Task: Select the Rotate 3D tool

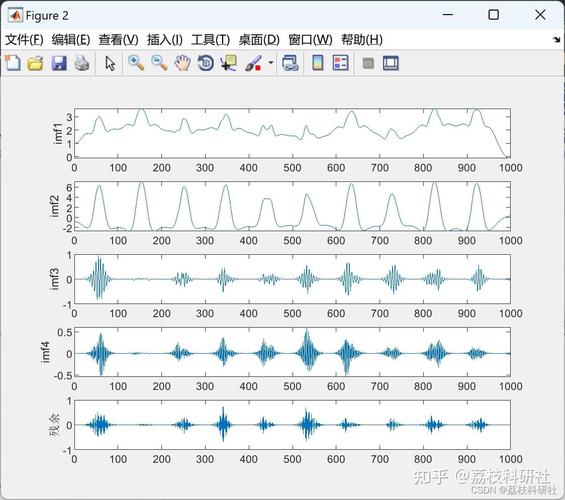Action: coord(206,63)
